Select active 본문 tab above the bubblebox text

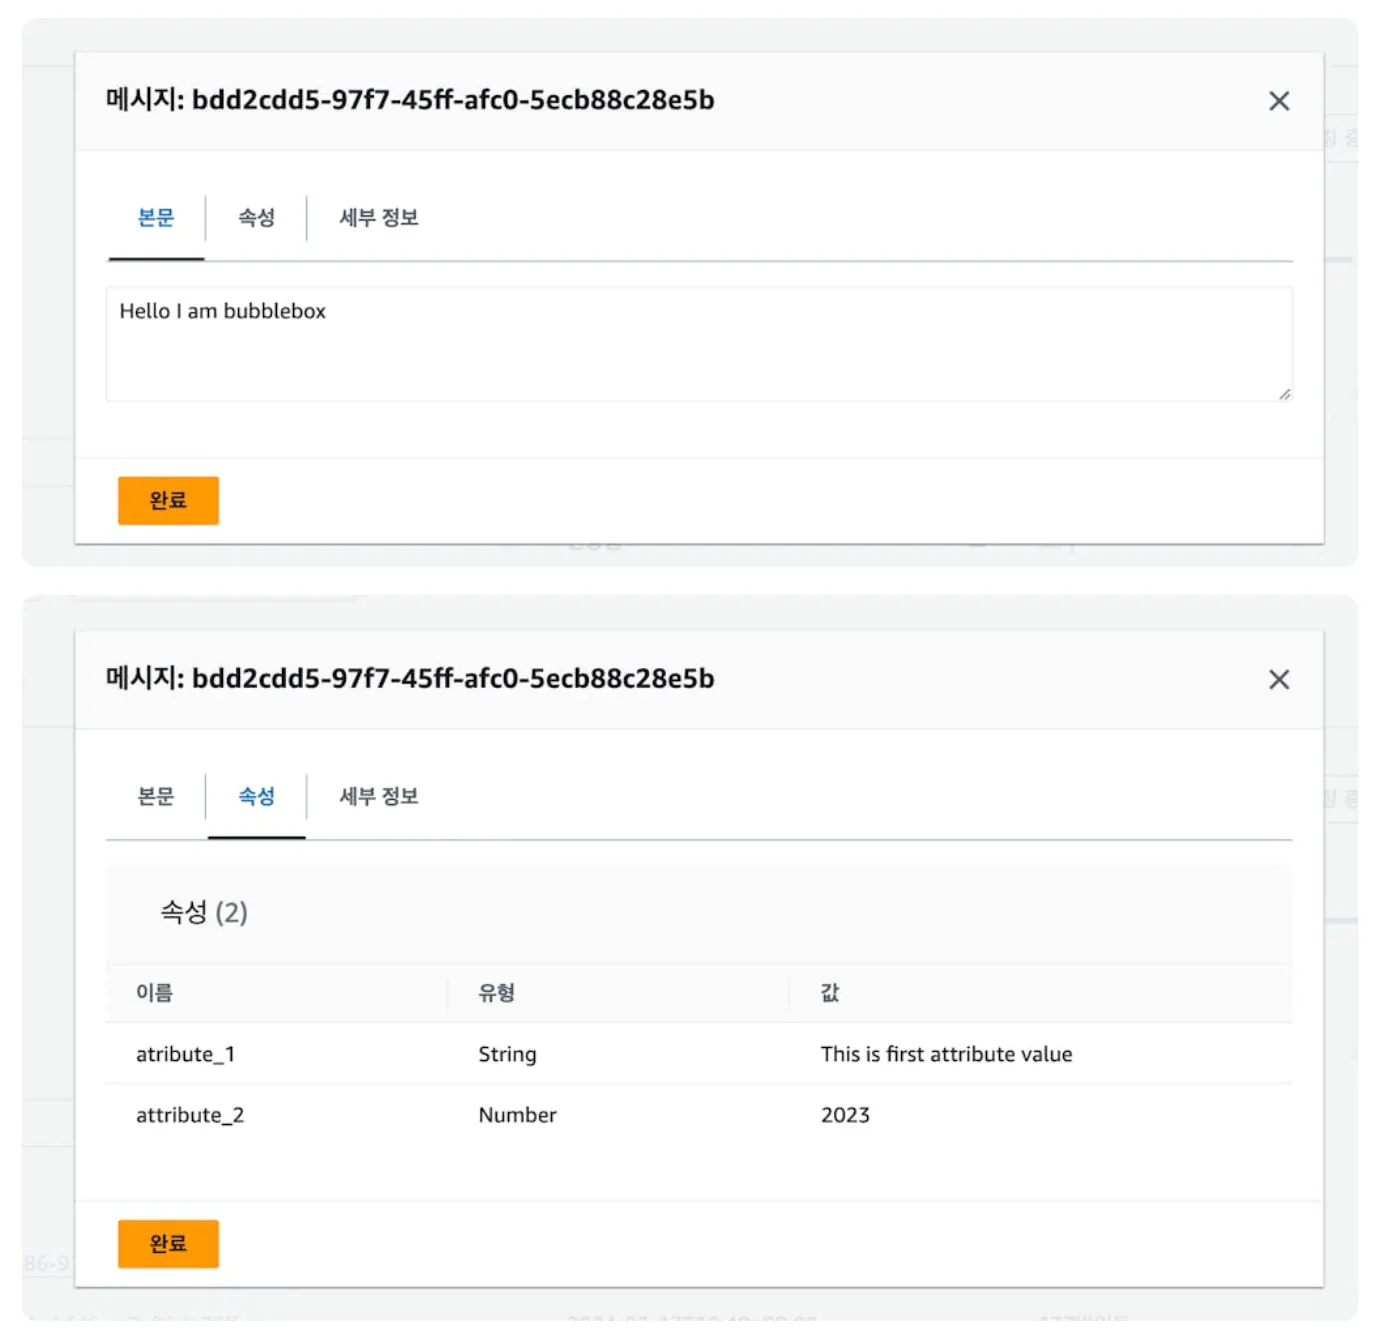156,218
